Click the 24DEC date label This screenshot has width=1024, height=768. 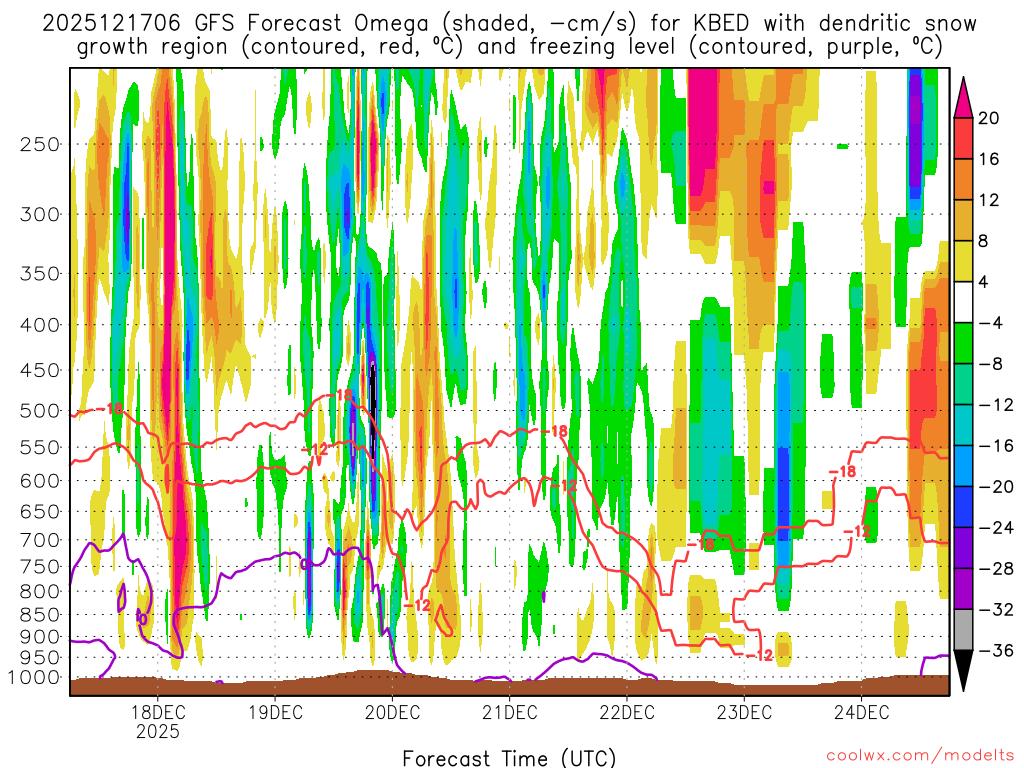coord(861,712)
